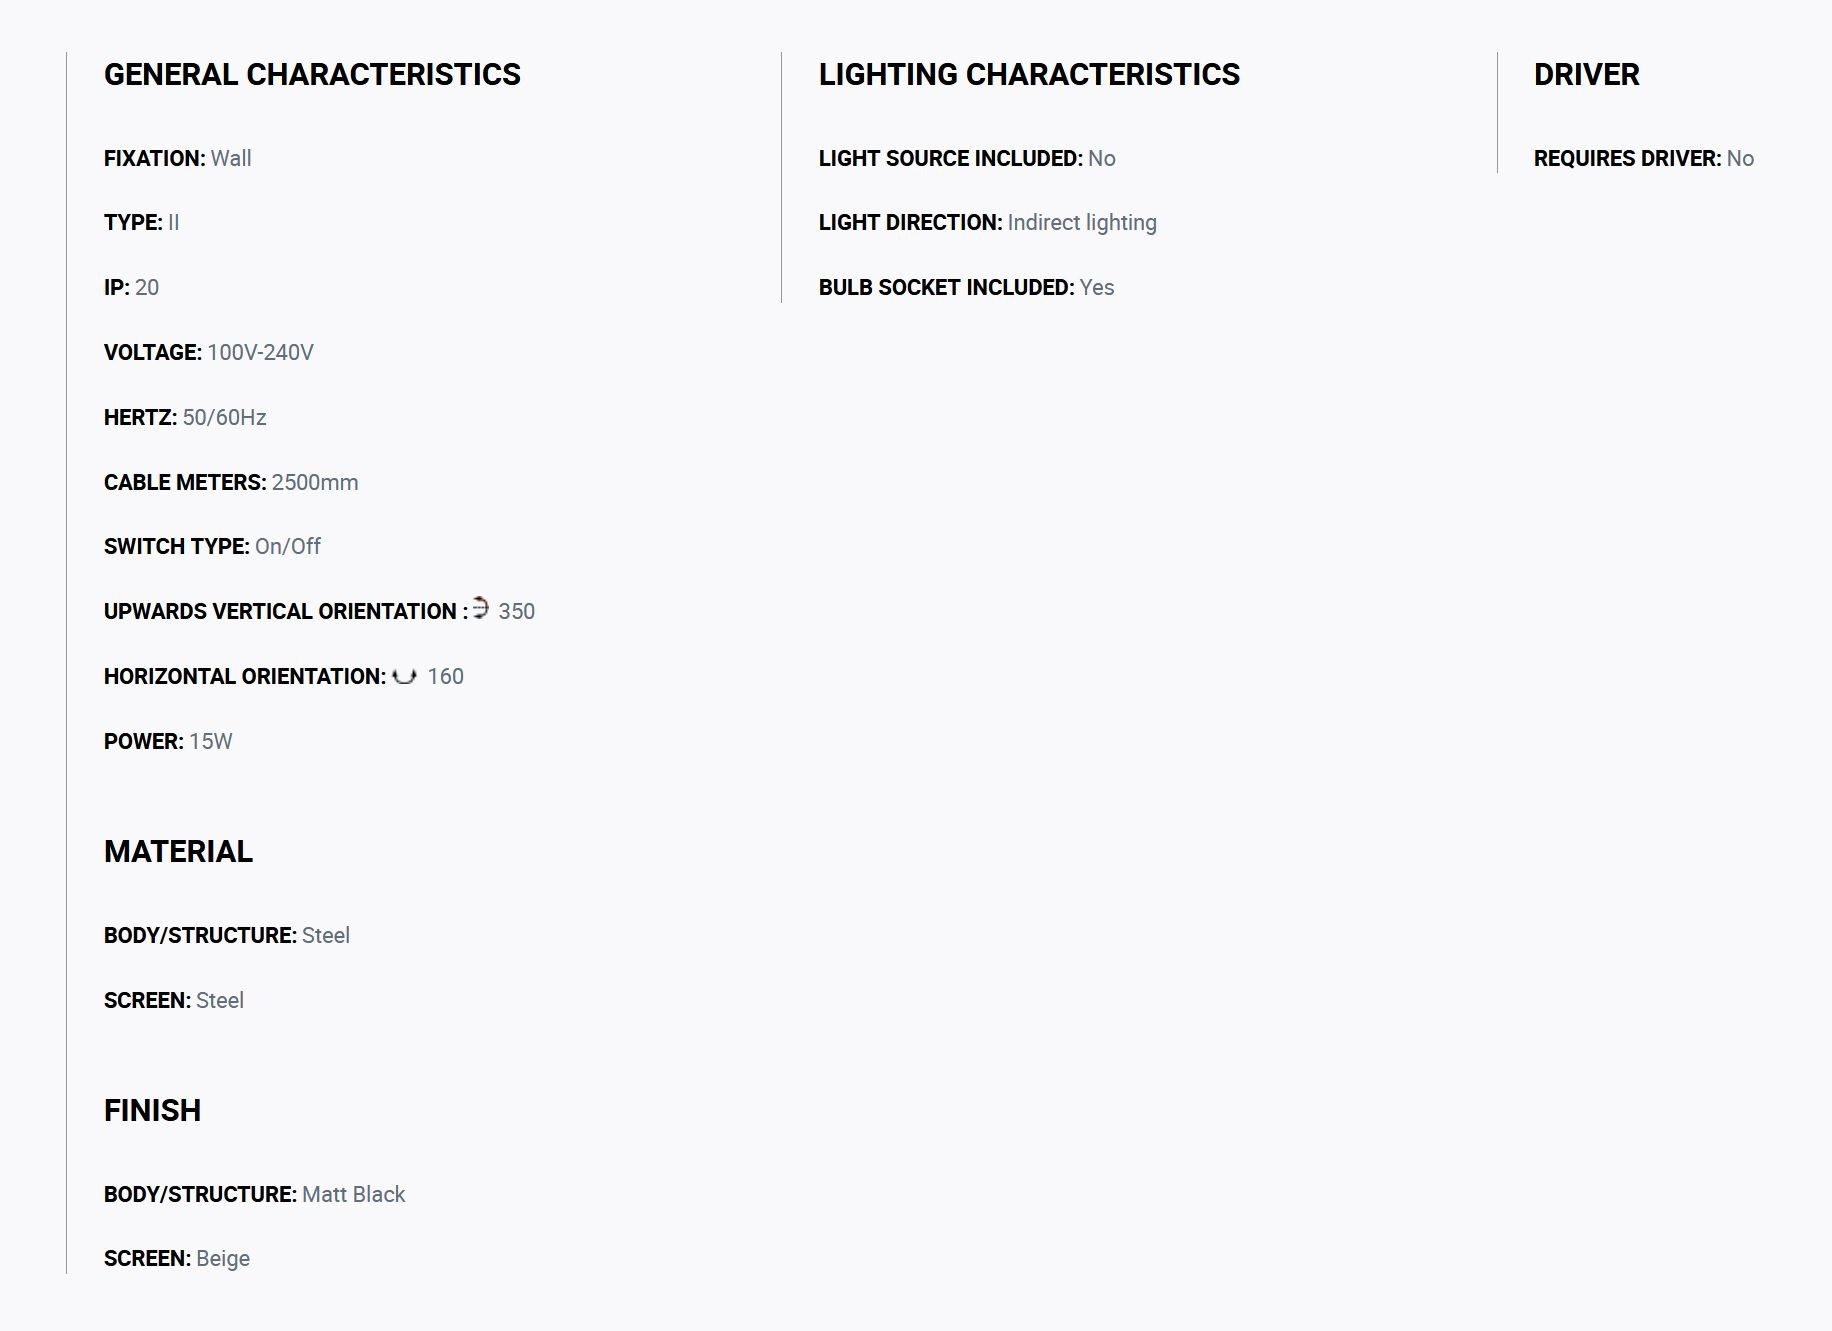Image resolution: width=1832 pixels, height=1331 pixels.
Task: Select the Bulb Socket Included Yes entry
Action: point(966,287)
